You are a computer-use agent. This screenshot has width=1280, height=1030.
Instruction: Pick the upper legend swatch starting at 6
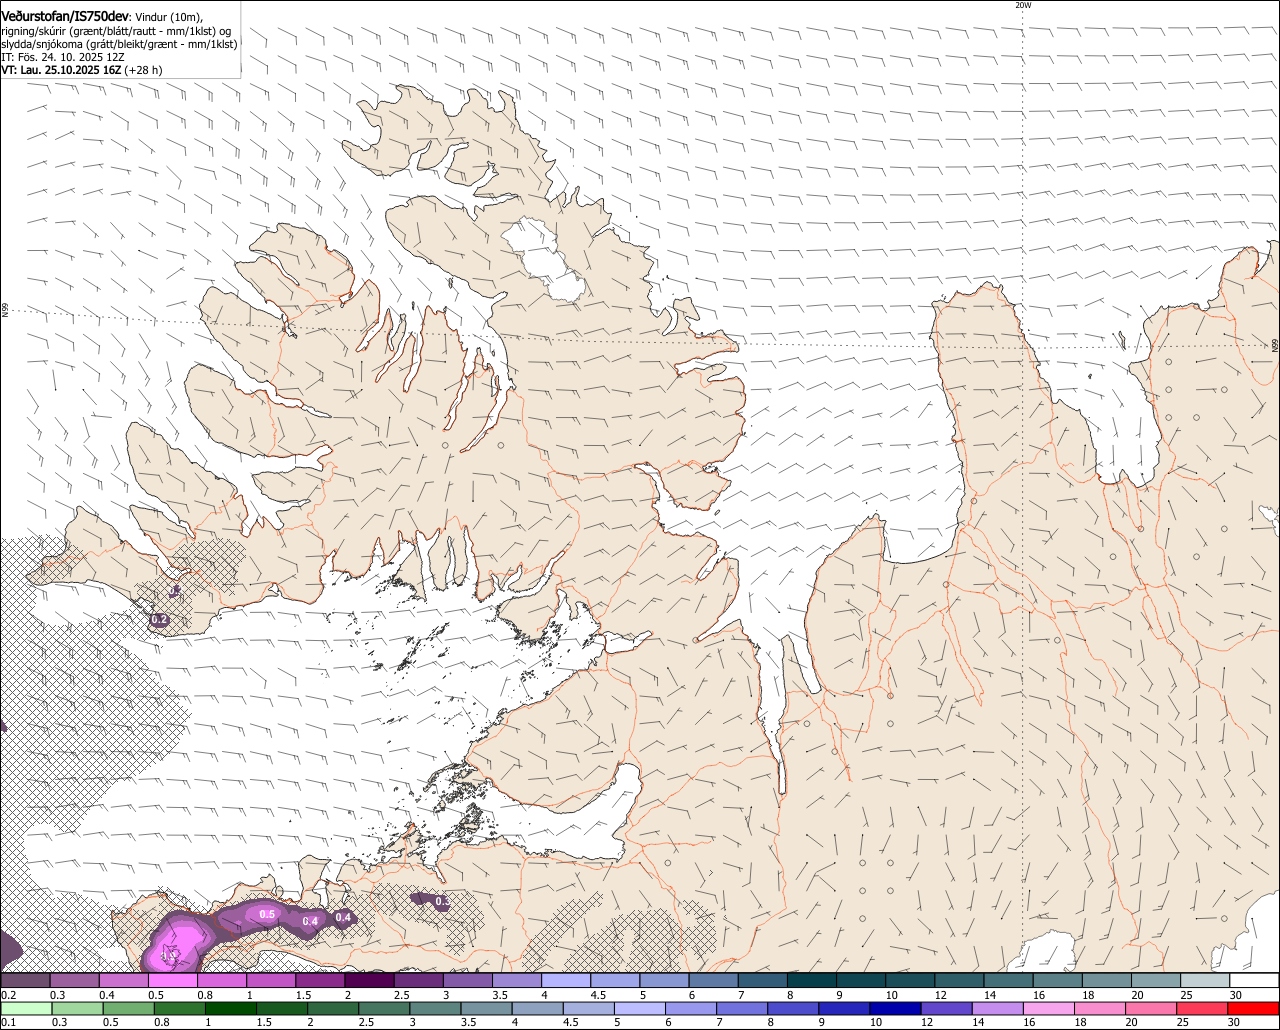click(713, 981)
